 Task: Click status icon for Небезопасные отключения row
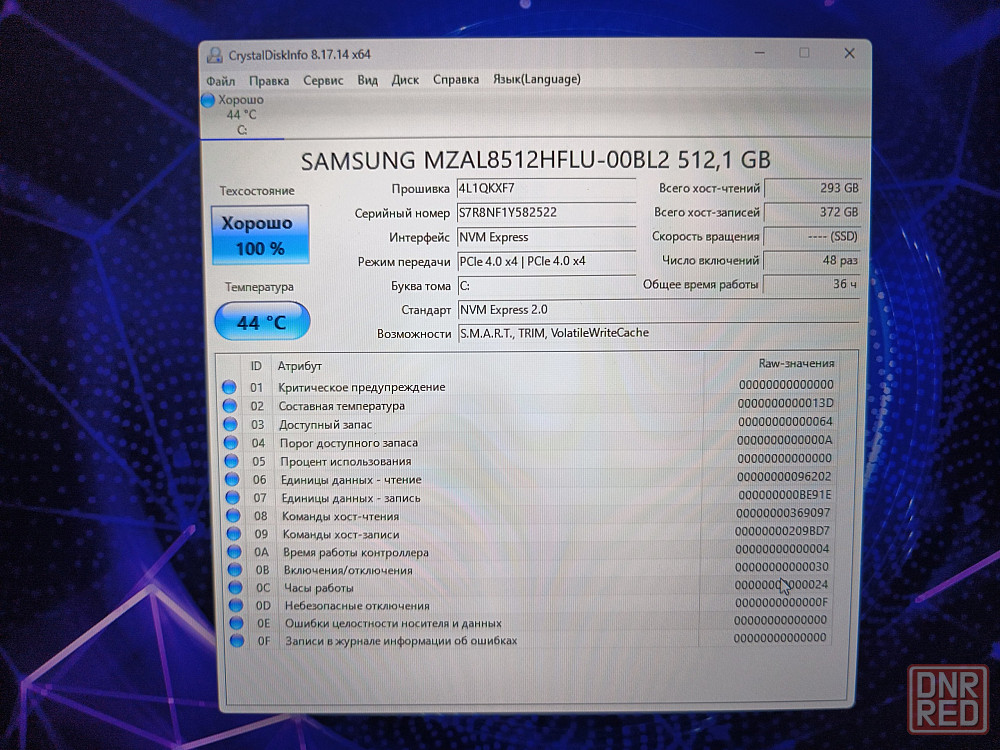(236, 606)
